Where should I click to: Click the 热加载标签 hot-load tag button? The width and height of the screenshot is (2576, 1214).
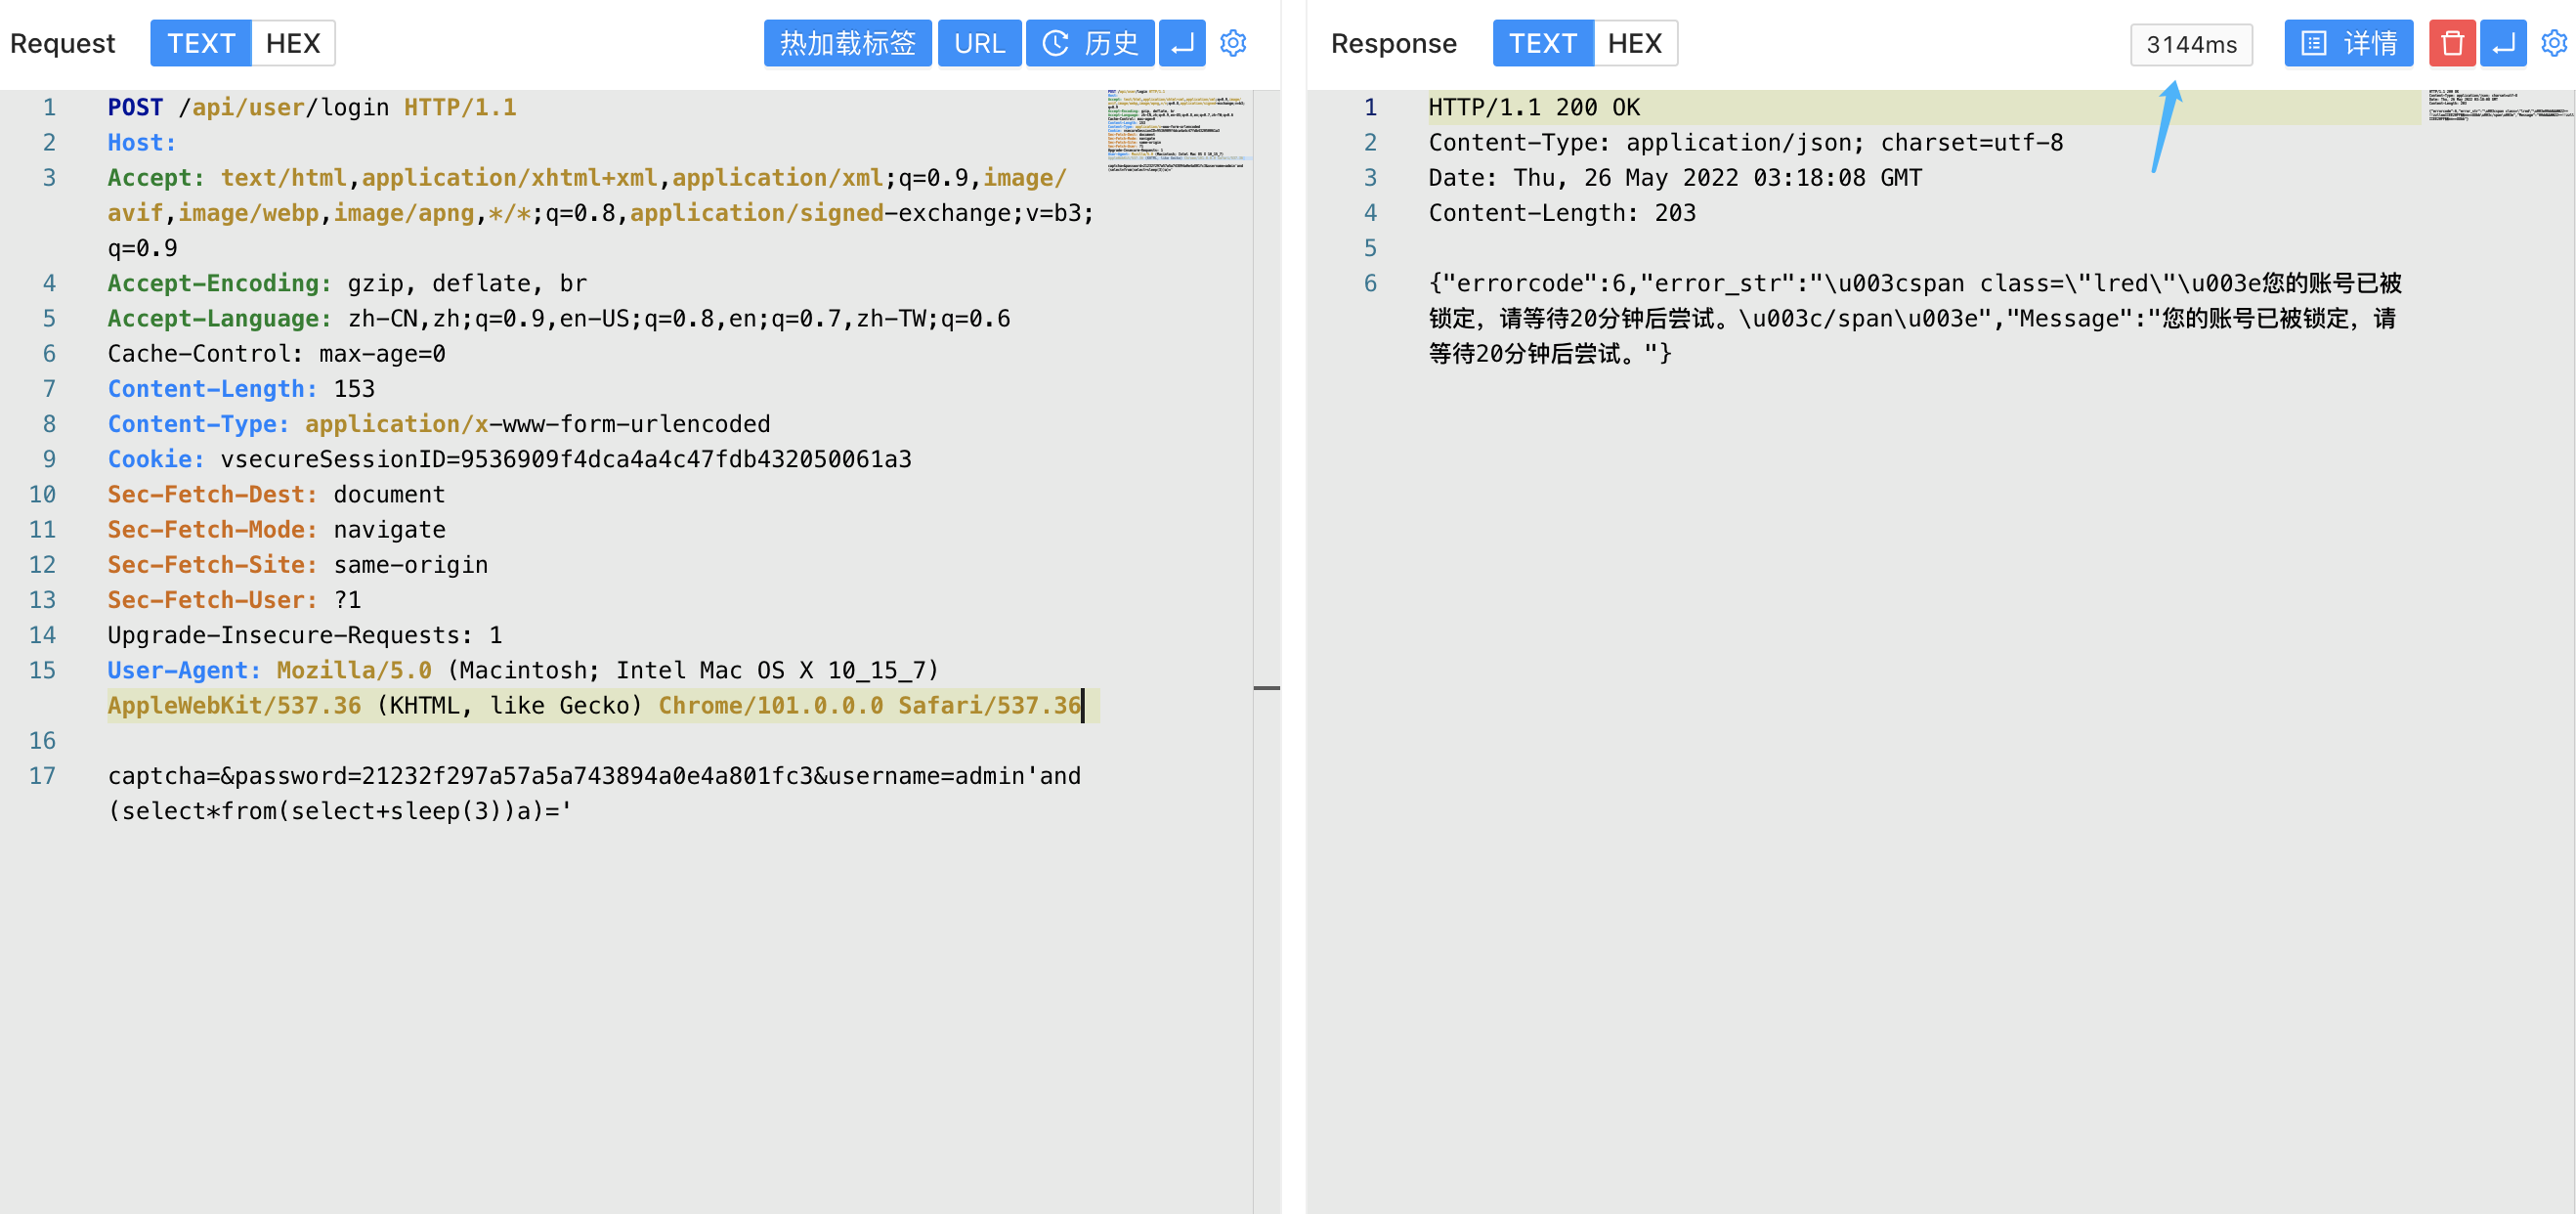pyautogui.click(x=847, y=43)
